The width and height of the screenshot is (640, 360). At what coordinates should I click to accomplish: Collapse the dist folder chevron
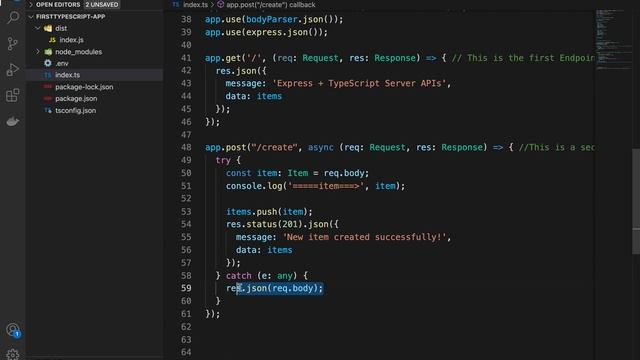click(38, 28)
